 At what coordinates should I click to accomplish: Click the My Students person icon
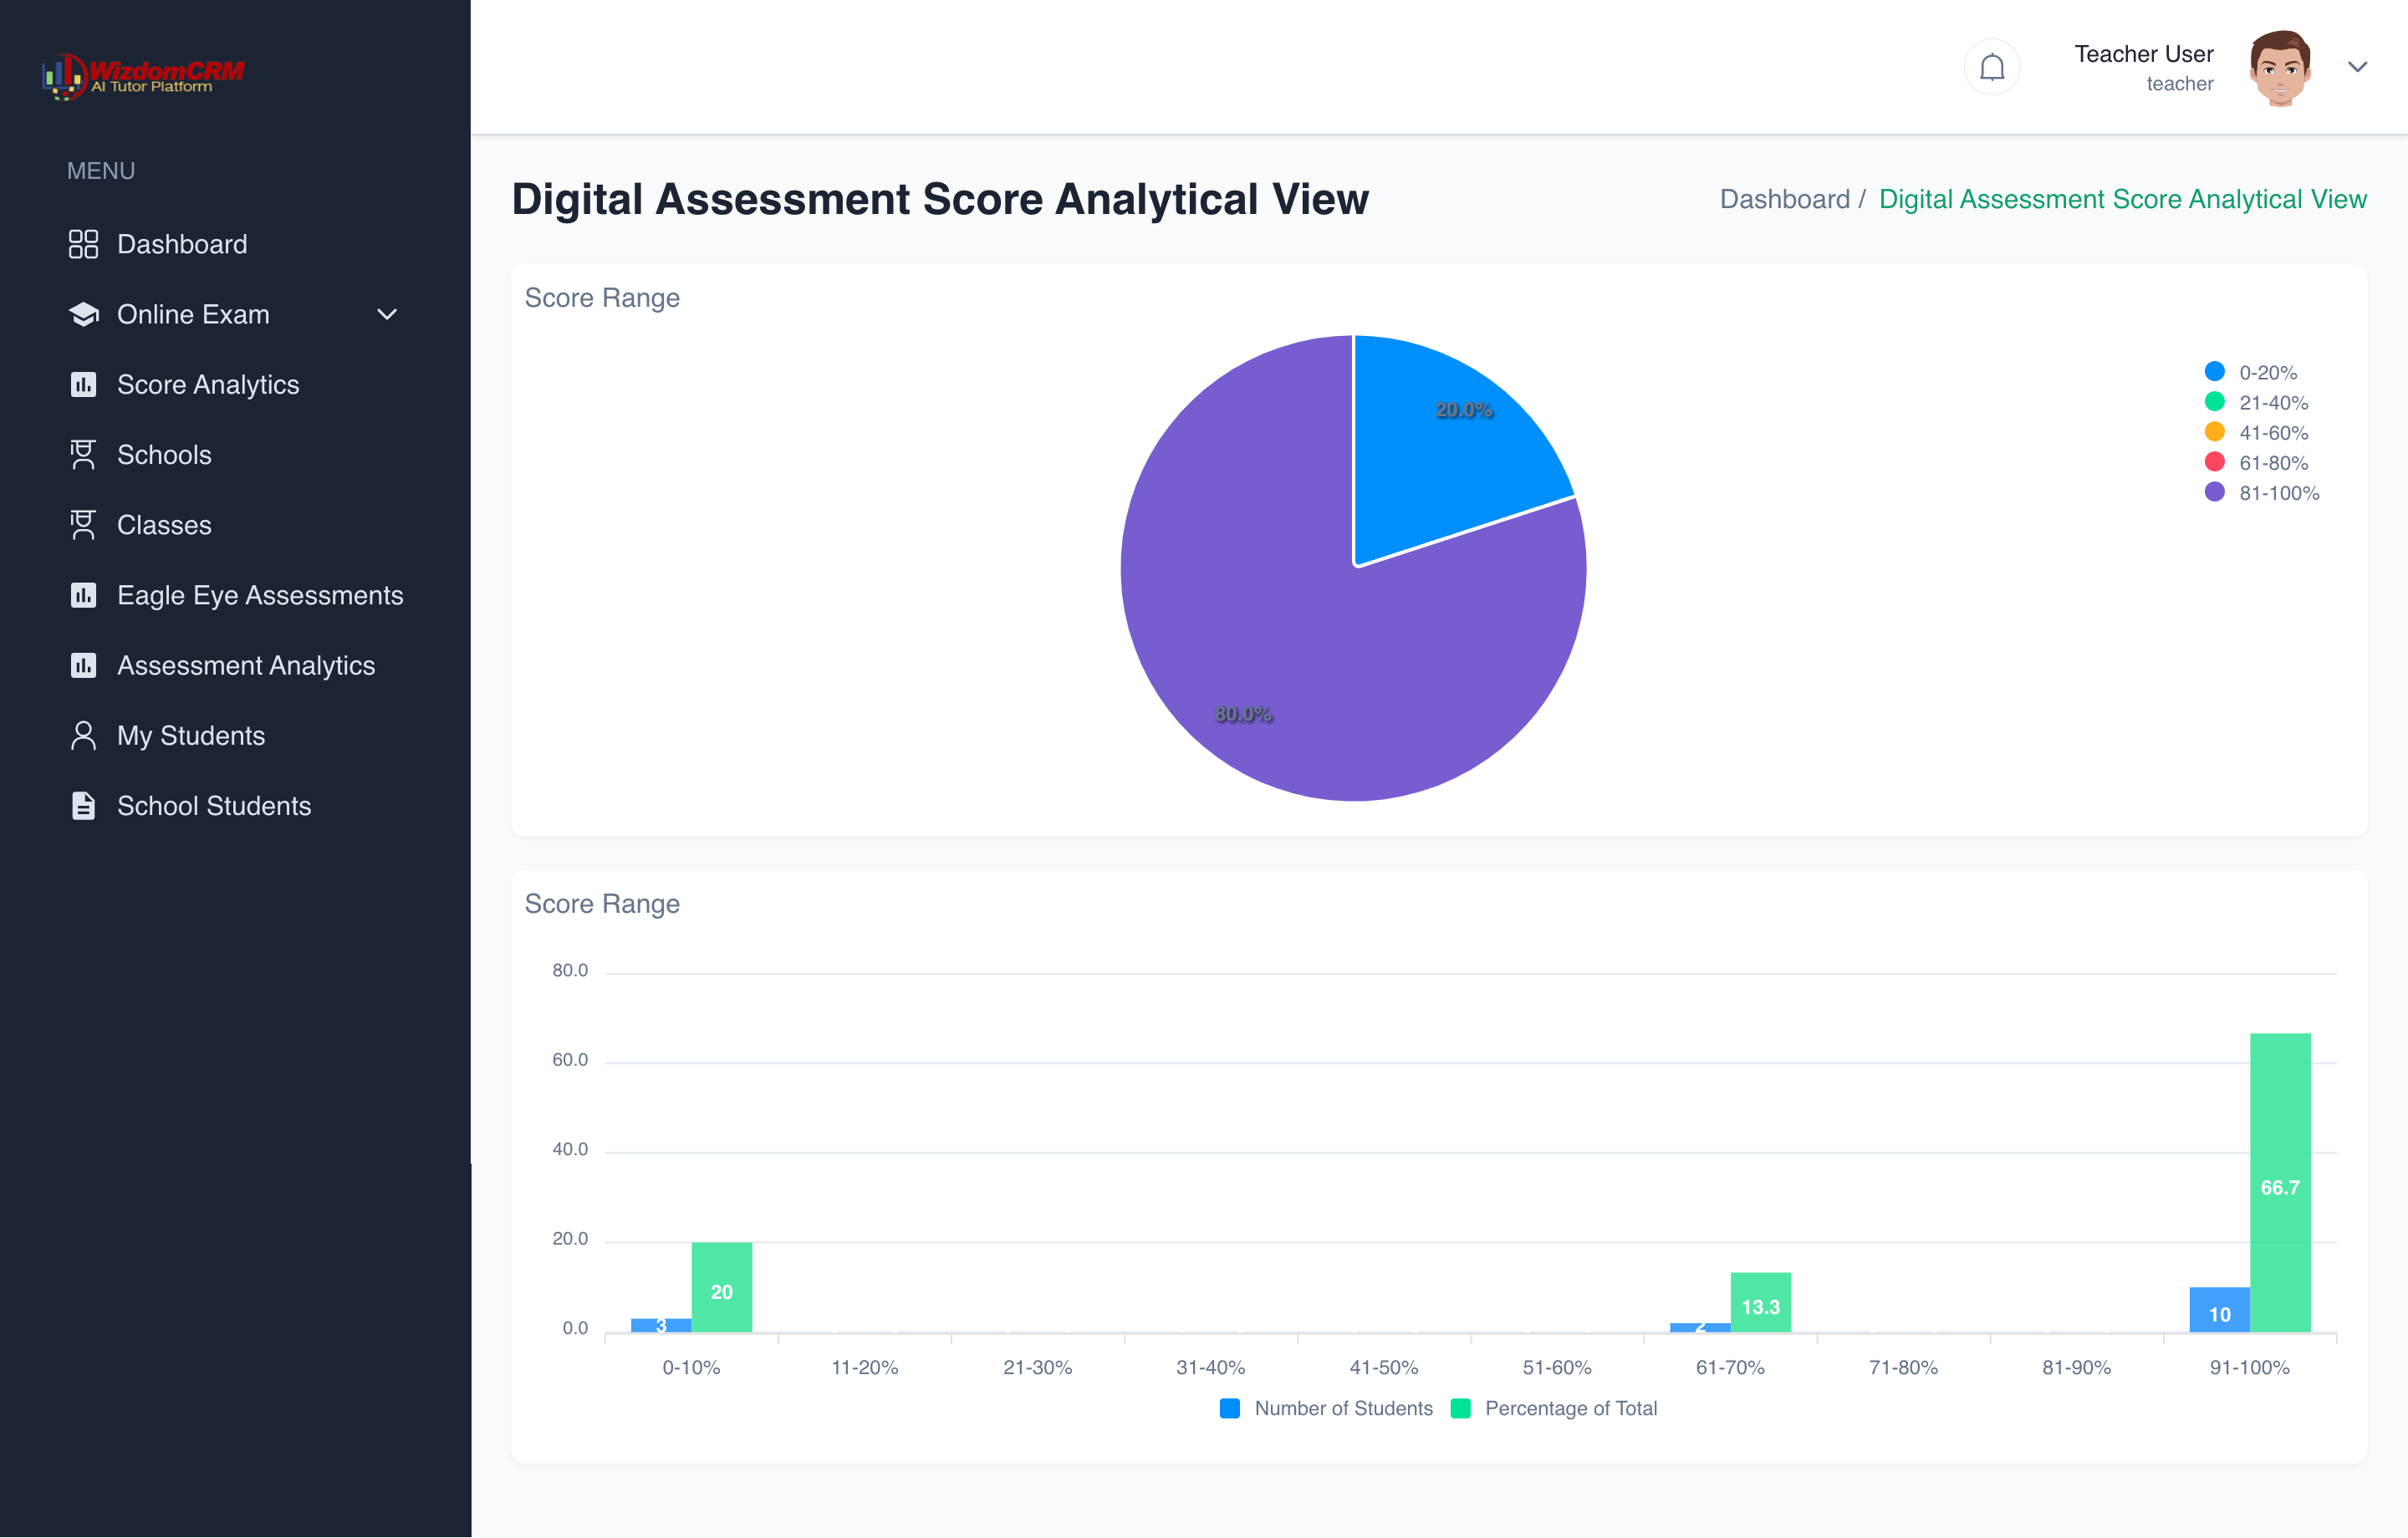pyautogui.click(x=83, y=736)
